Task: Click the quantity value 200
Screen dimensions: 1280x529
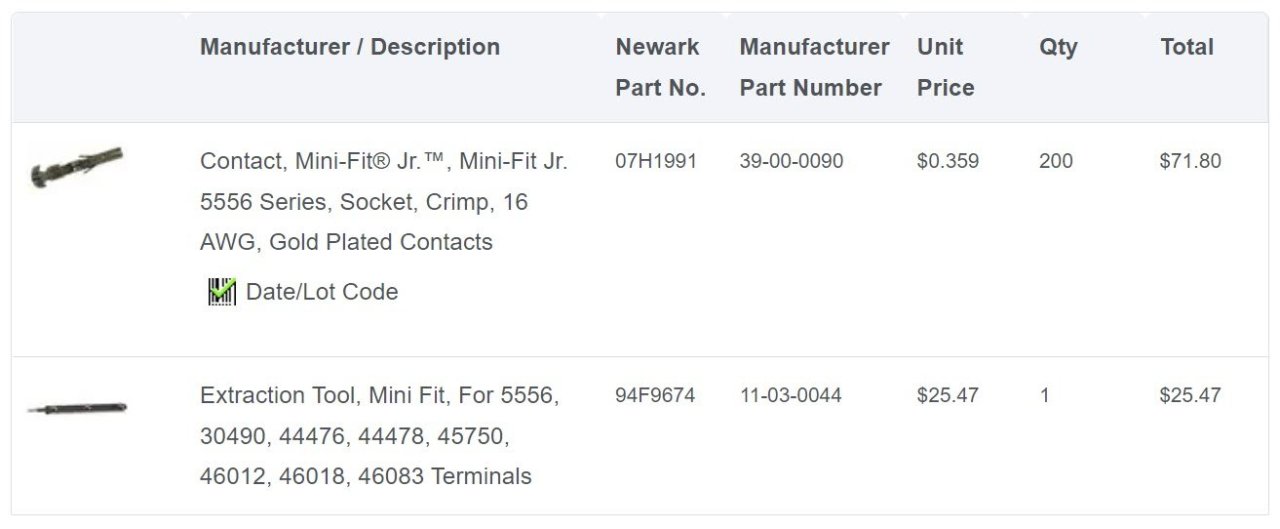Action: coord(1056,161)
